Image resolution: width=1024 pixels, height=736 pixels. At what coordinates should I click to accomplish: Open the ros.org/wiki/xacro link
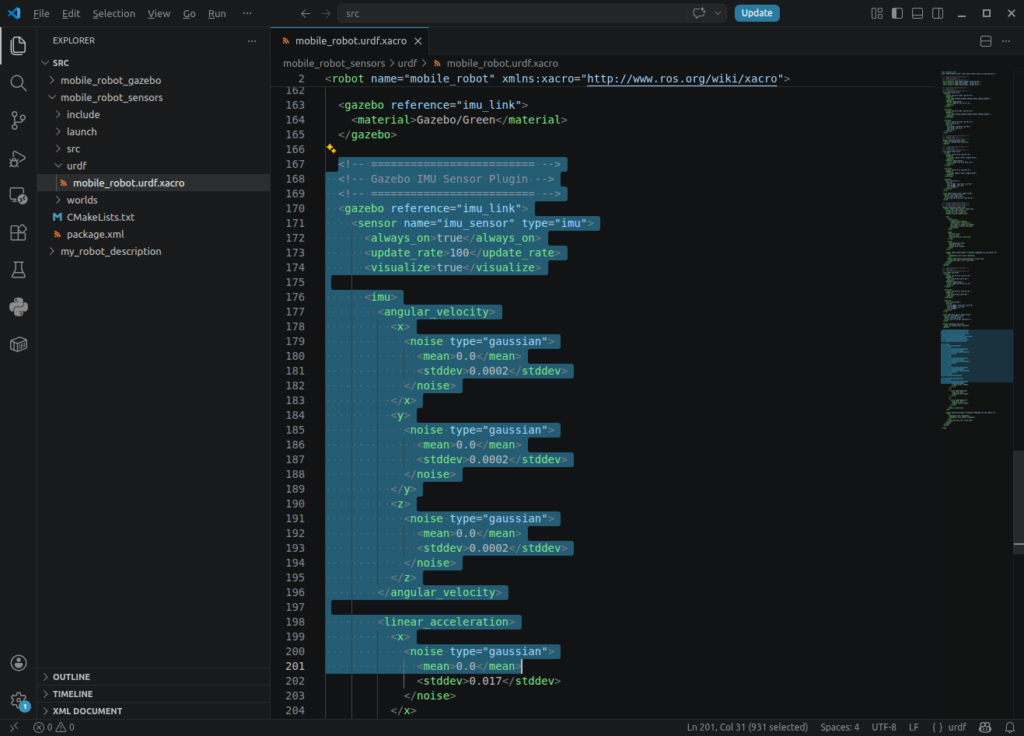click(x=682, y=78)
